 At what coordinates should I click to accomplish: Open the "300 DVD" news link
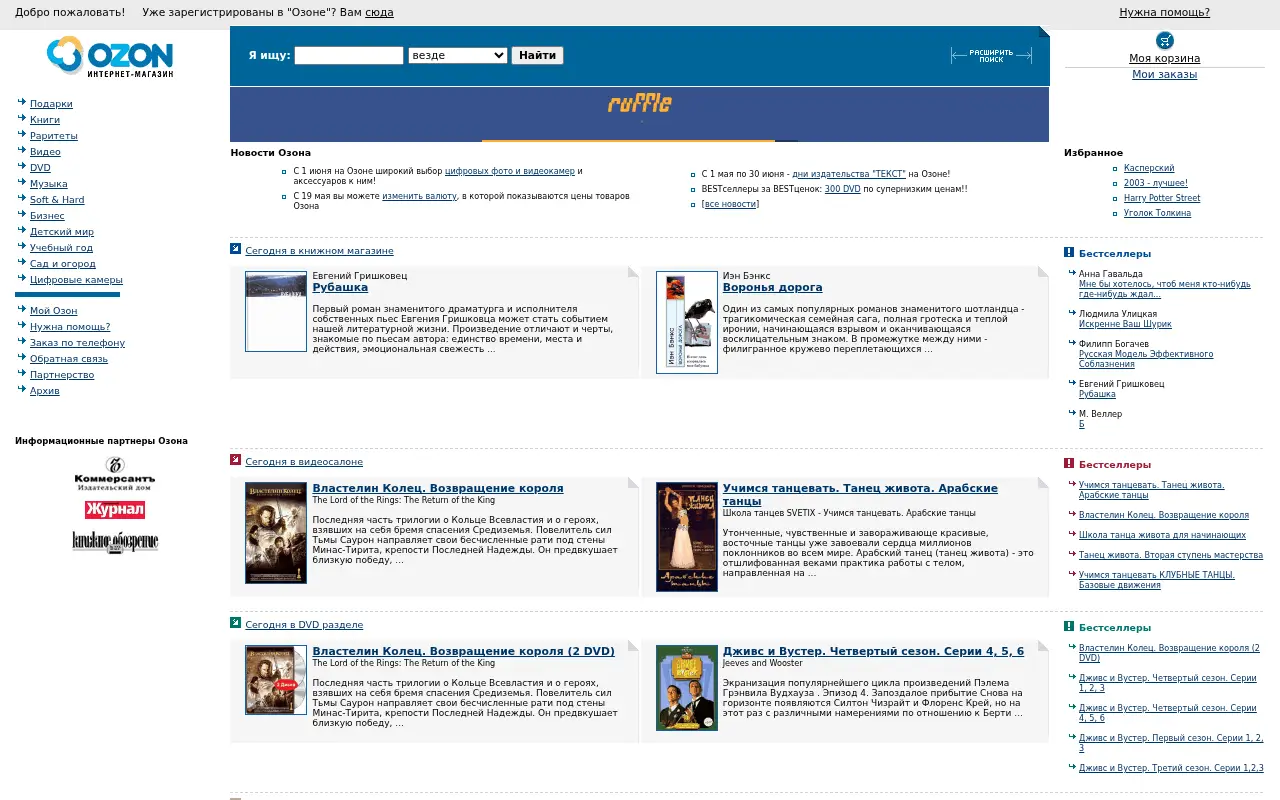coord(842,189)
